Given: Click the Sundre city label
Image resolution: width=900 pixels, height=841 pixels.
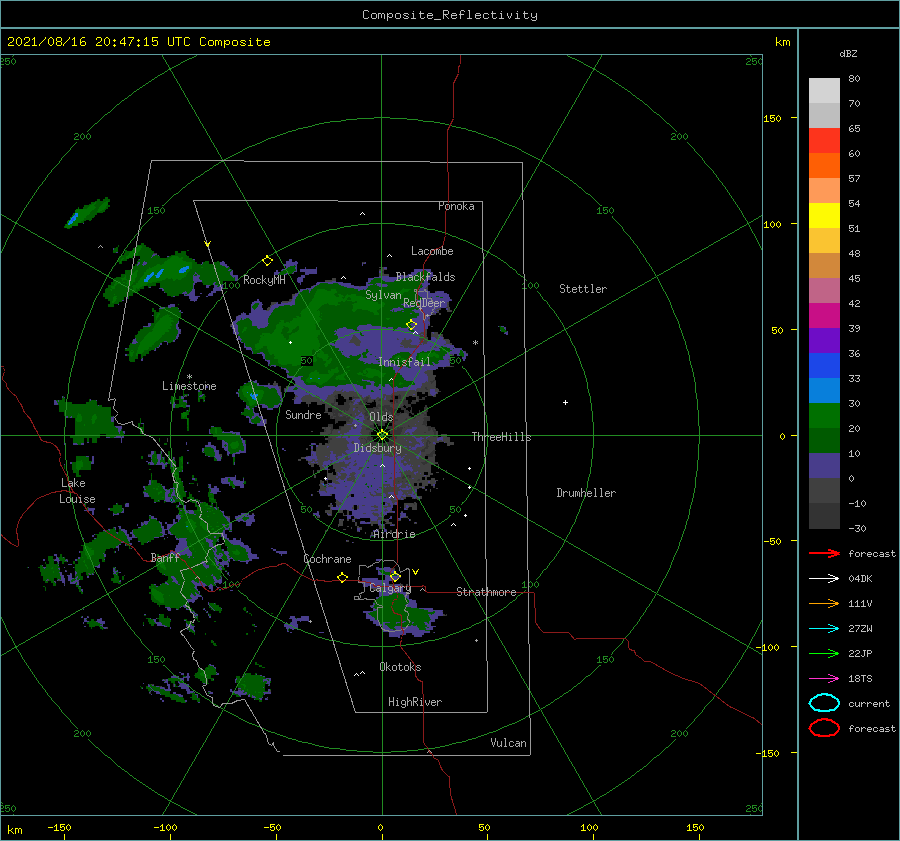Looking at the screenshot, I should tap(303, 414).
